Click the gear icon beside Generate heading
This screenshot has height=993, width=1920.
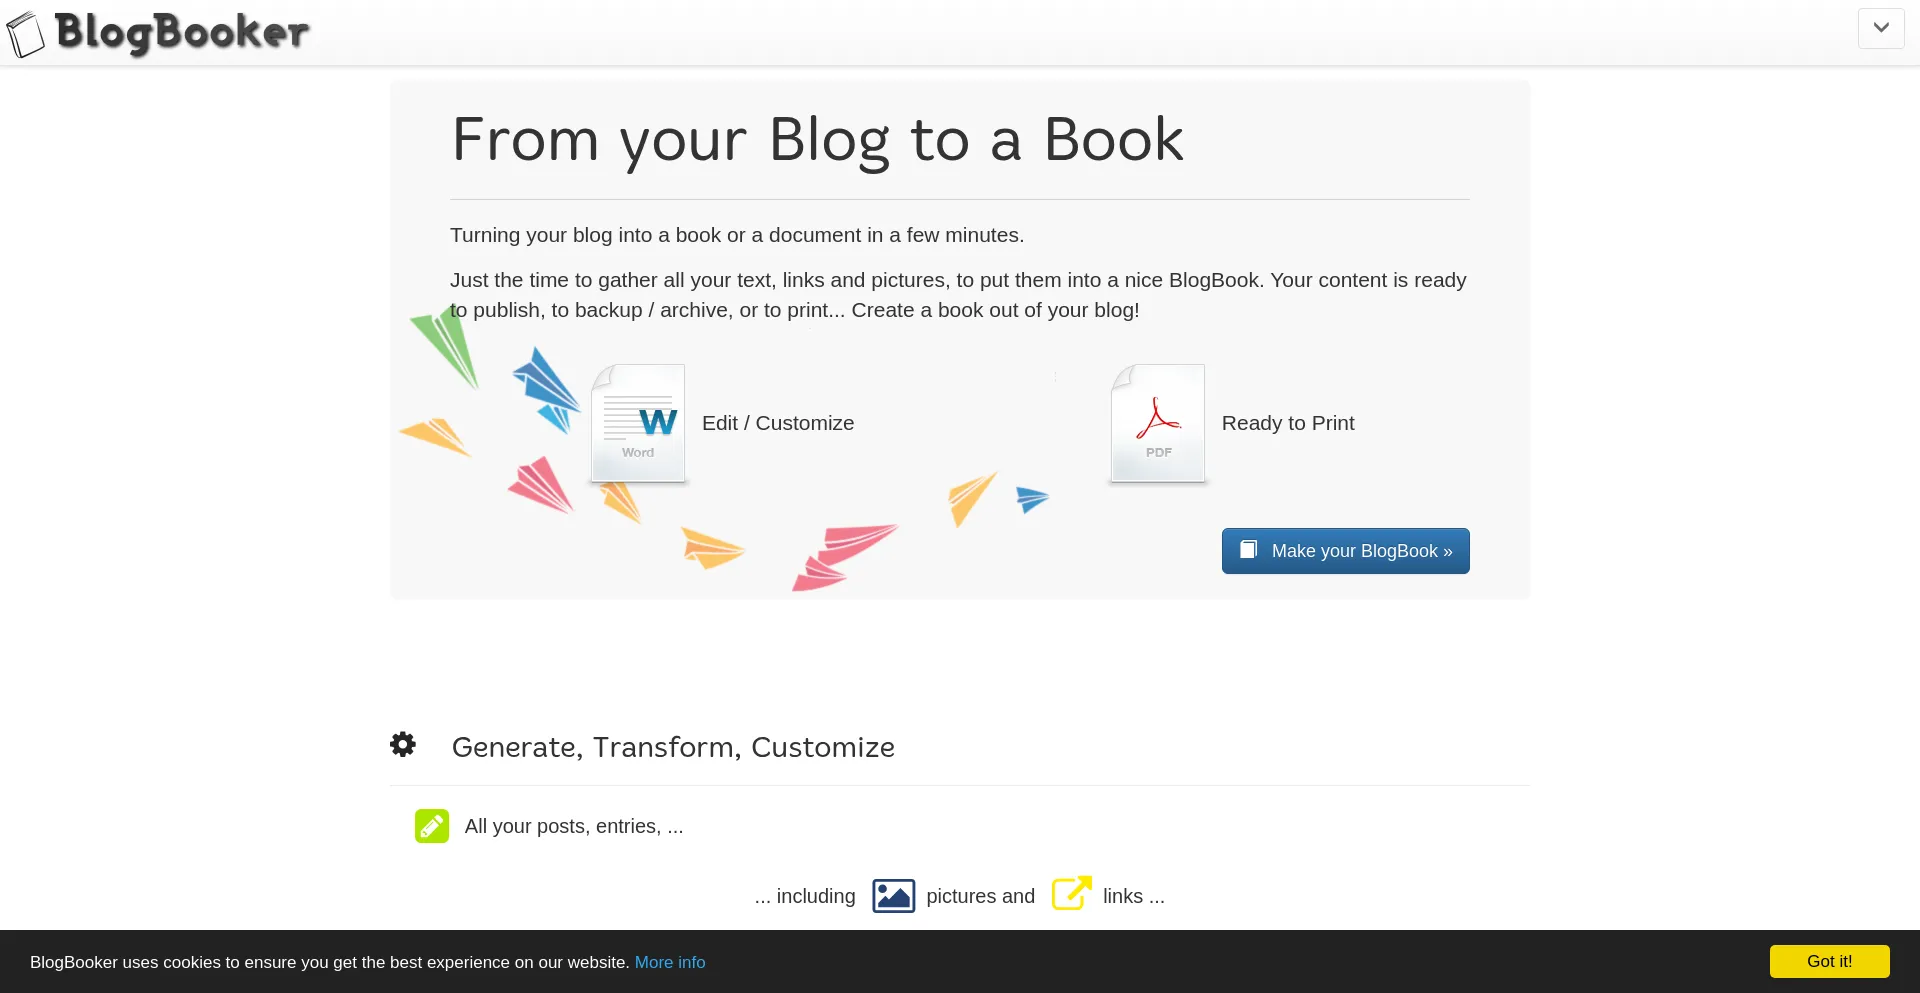point(403,745)
